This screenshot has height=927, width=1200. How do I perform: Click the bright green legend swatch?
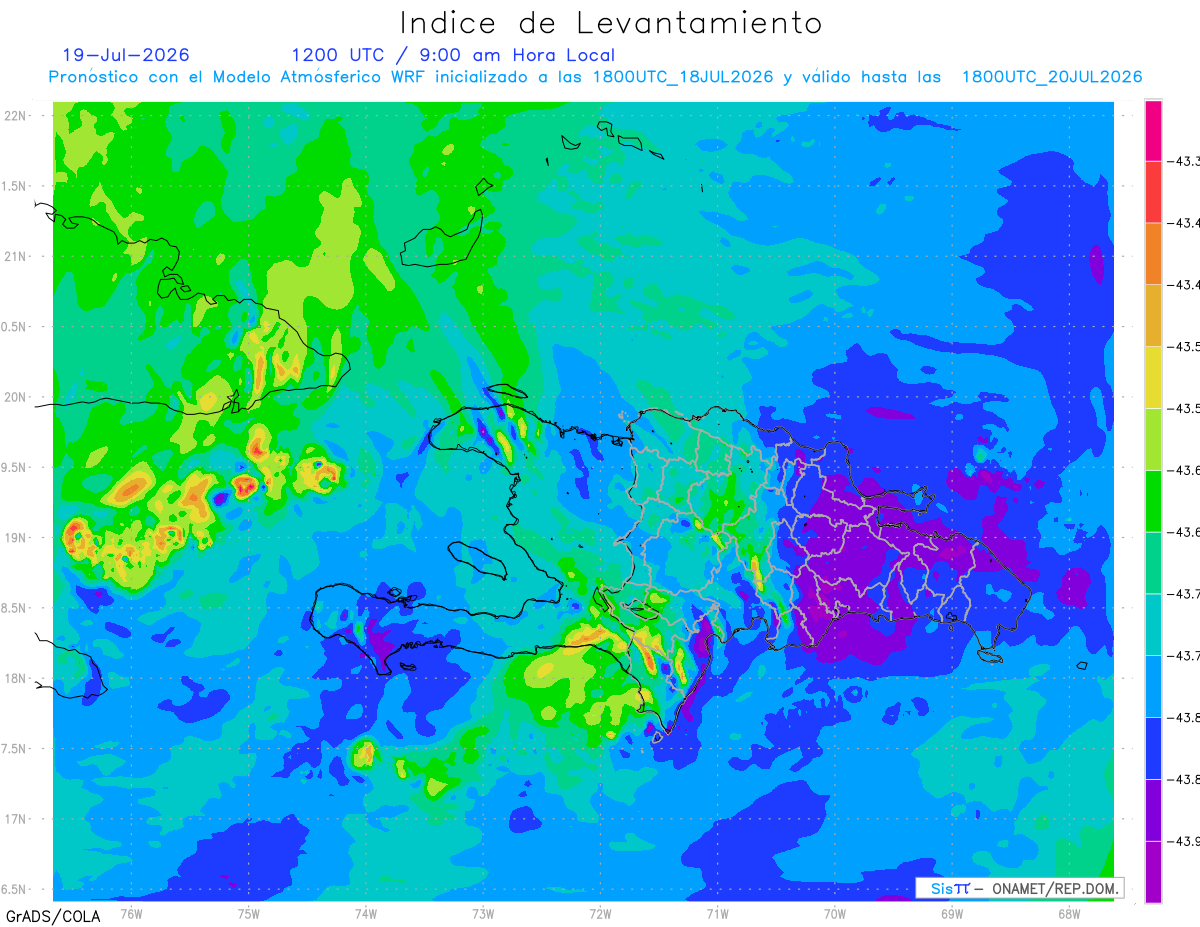(x=1153, y=500)
